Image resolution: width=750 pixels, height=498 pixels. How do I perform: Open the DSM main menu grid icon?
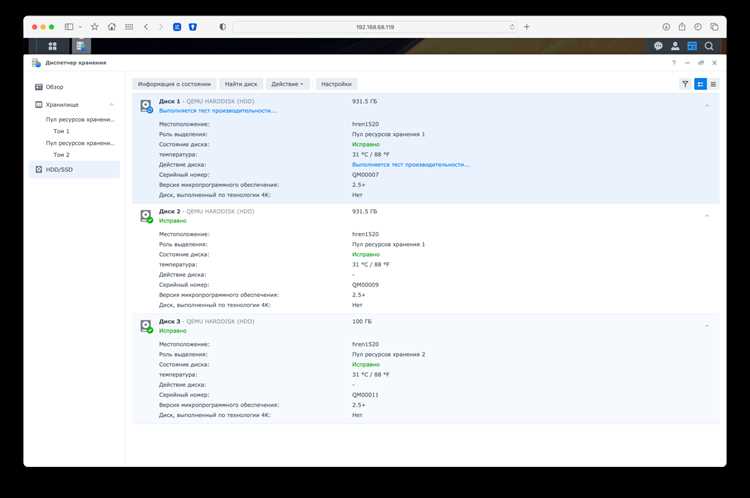[x=53, y=46]
